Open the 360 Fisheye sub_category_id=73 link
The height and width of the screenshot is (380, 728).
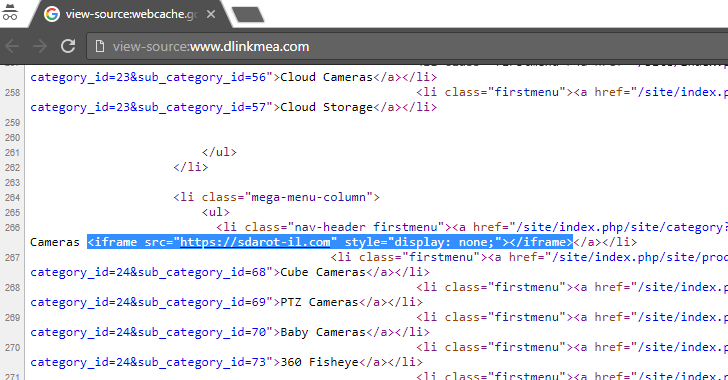point(148,362)
